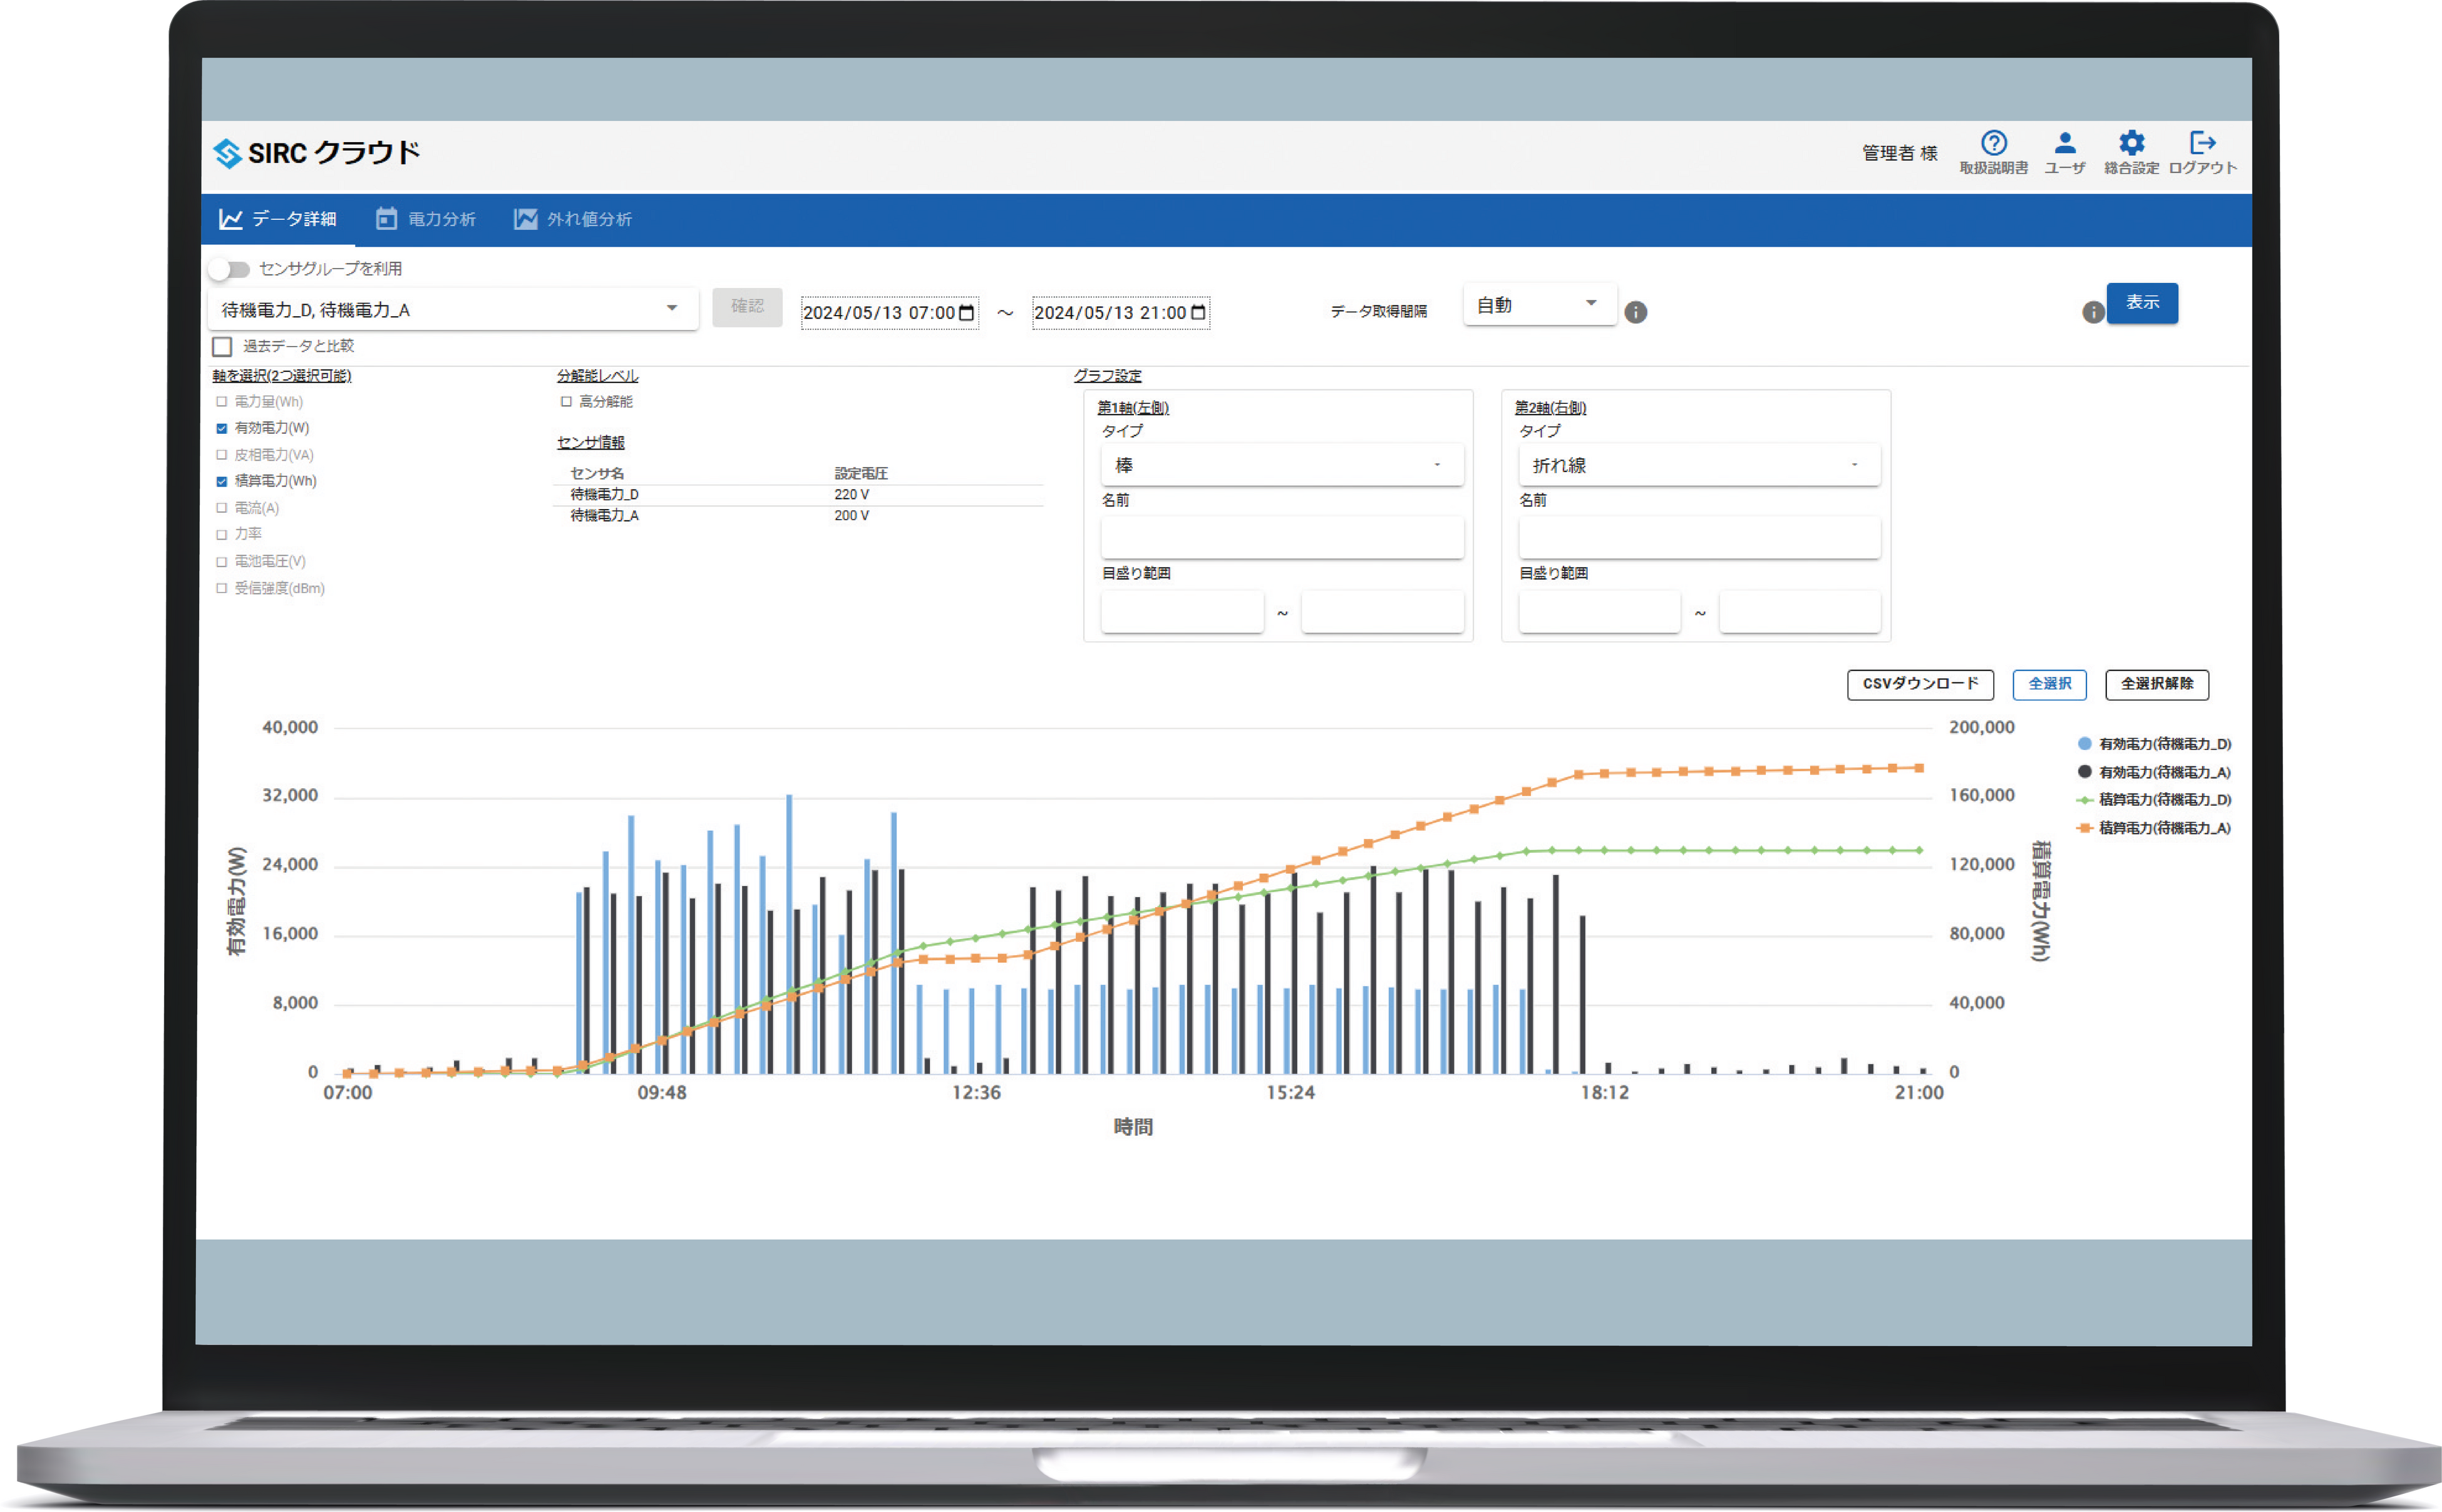Switch to the 電力分析 tab

click(426, 219)
